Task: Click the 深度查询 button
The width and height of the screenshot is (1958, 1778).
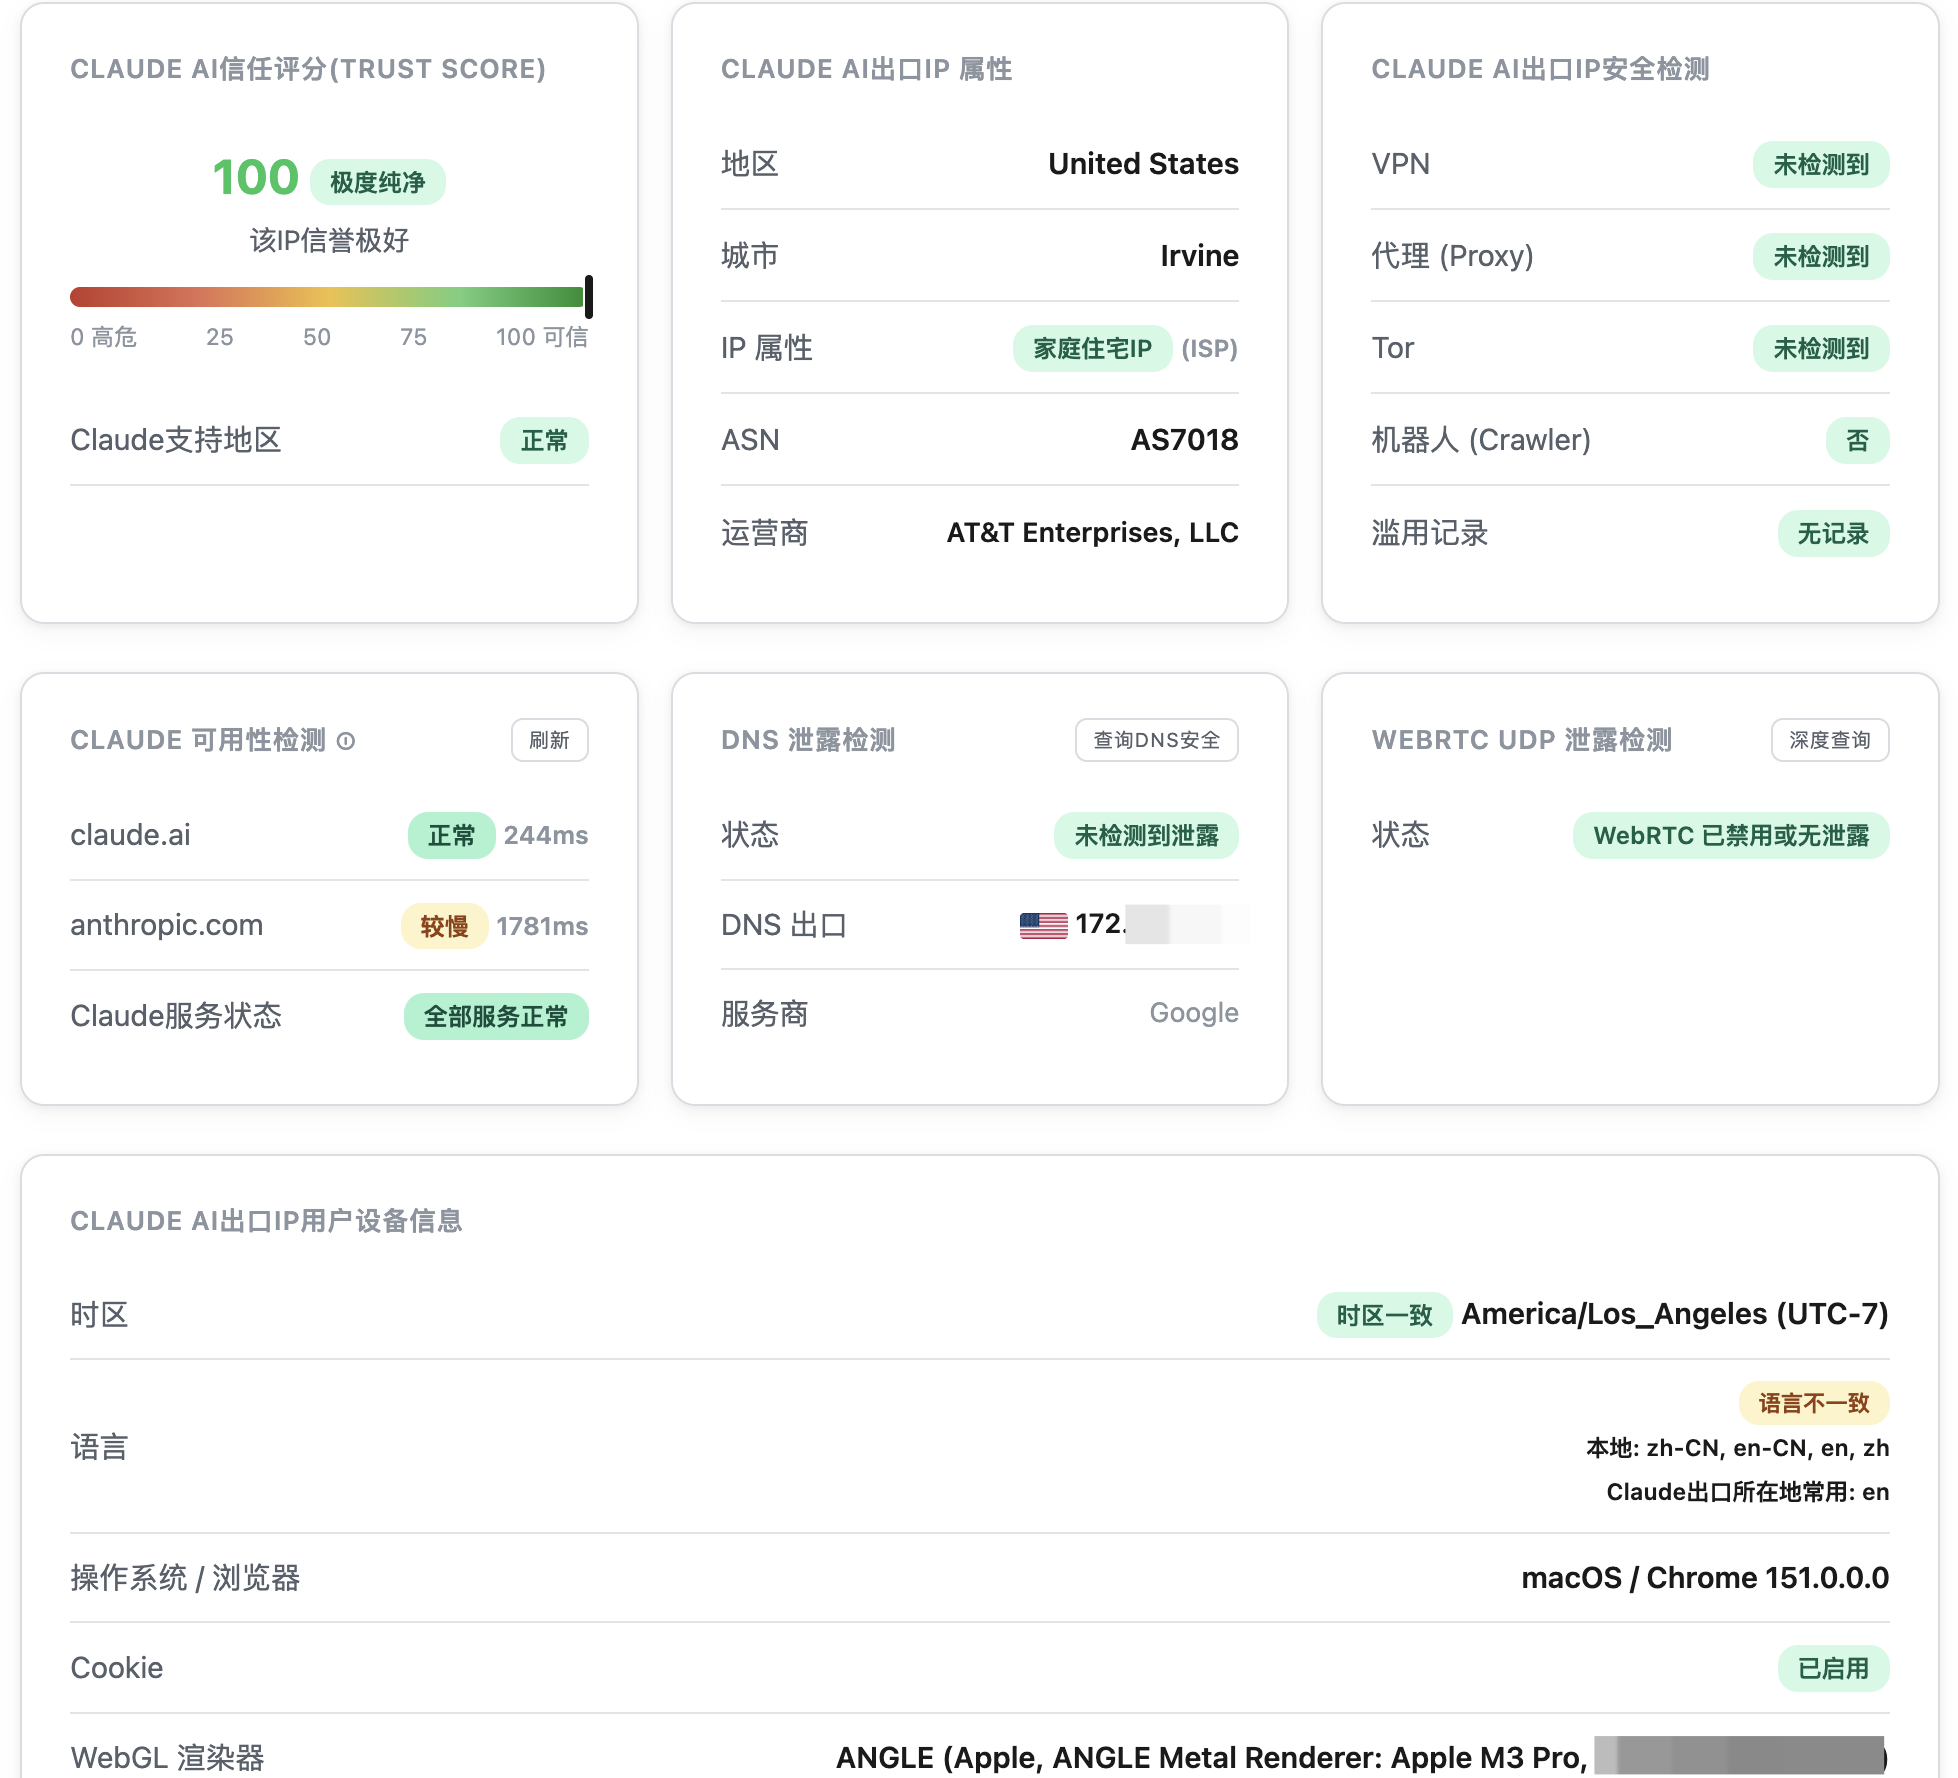Action: (x=1830, y=740)
